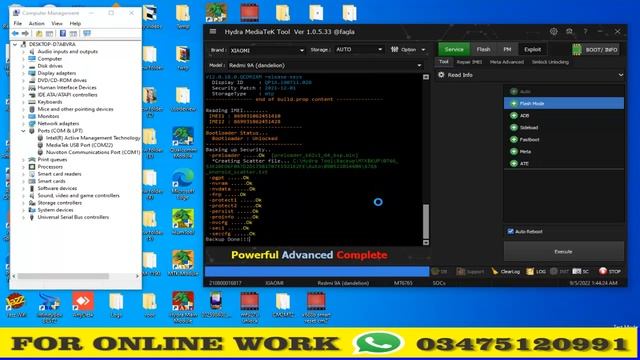Click the ClearLog broom button
The width and height of the screenshot is (640, 360).
pyautogui.click(x=505, y=271)
